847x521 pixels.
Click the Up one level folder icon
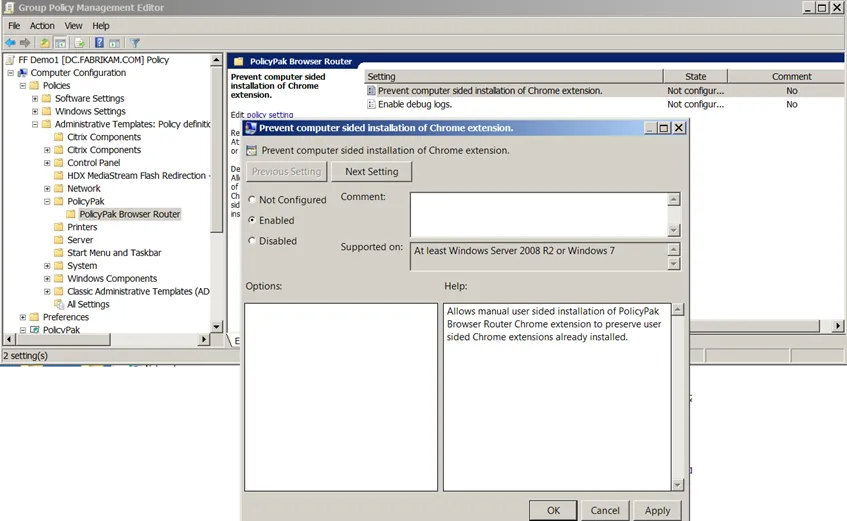[44, 43]
